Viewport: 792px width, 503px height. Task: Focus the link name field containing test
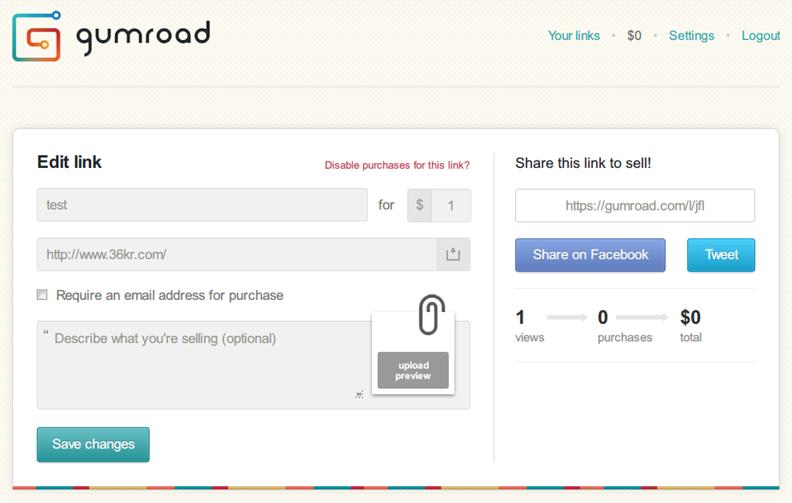coord(202,205)
